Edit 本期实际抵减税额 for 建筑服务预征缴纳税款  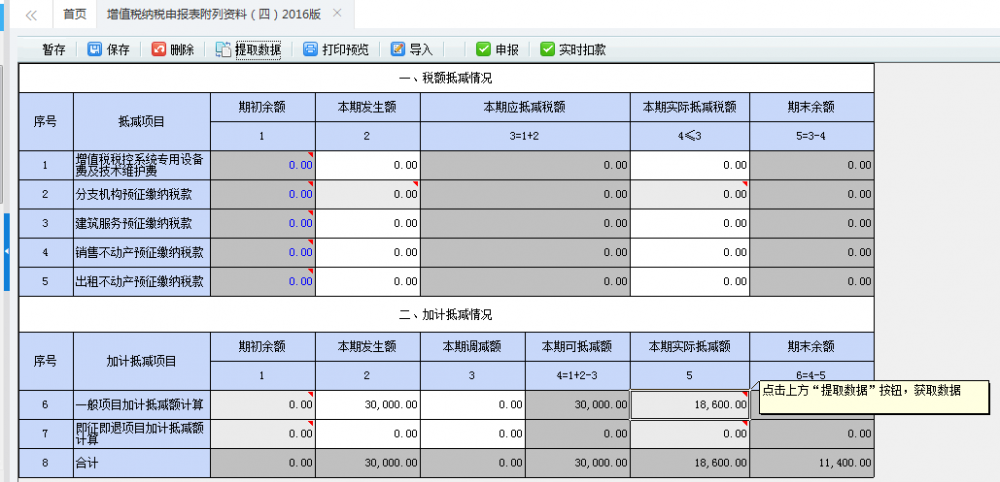point(690,224)
